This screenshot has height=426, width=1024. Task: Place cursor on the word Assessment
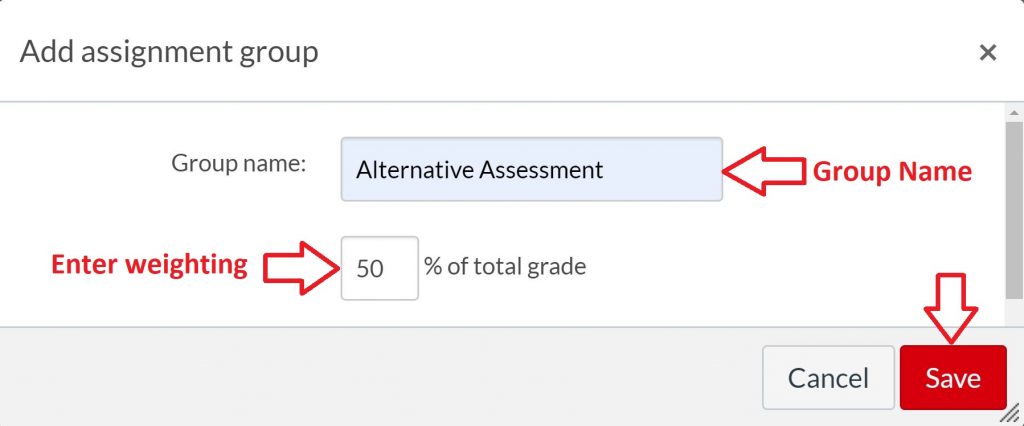coord(541,170)
